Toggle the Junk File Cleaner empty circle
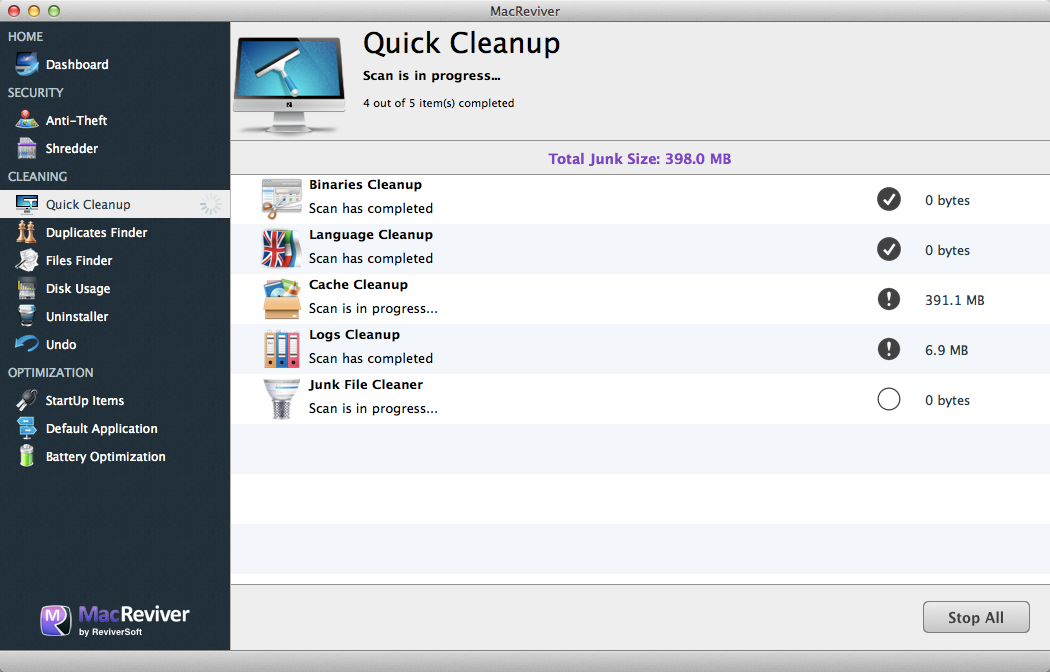Screen dimensions: 1050x672 pos(888,400)
